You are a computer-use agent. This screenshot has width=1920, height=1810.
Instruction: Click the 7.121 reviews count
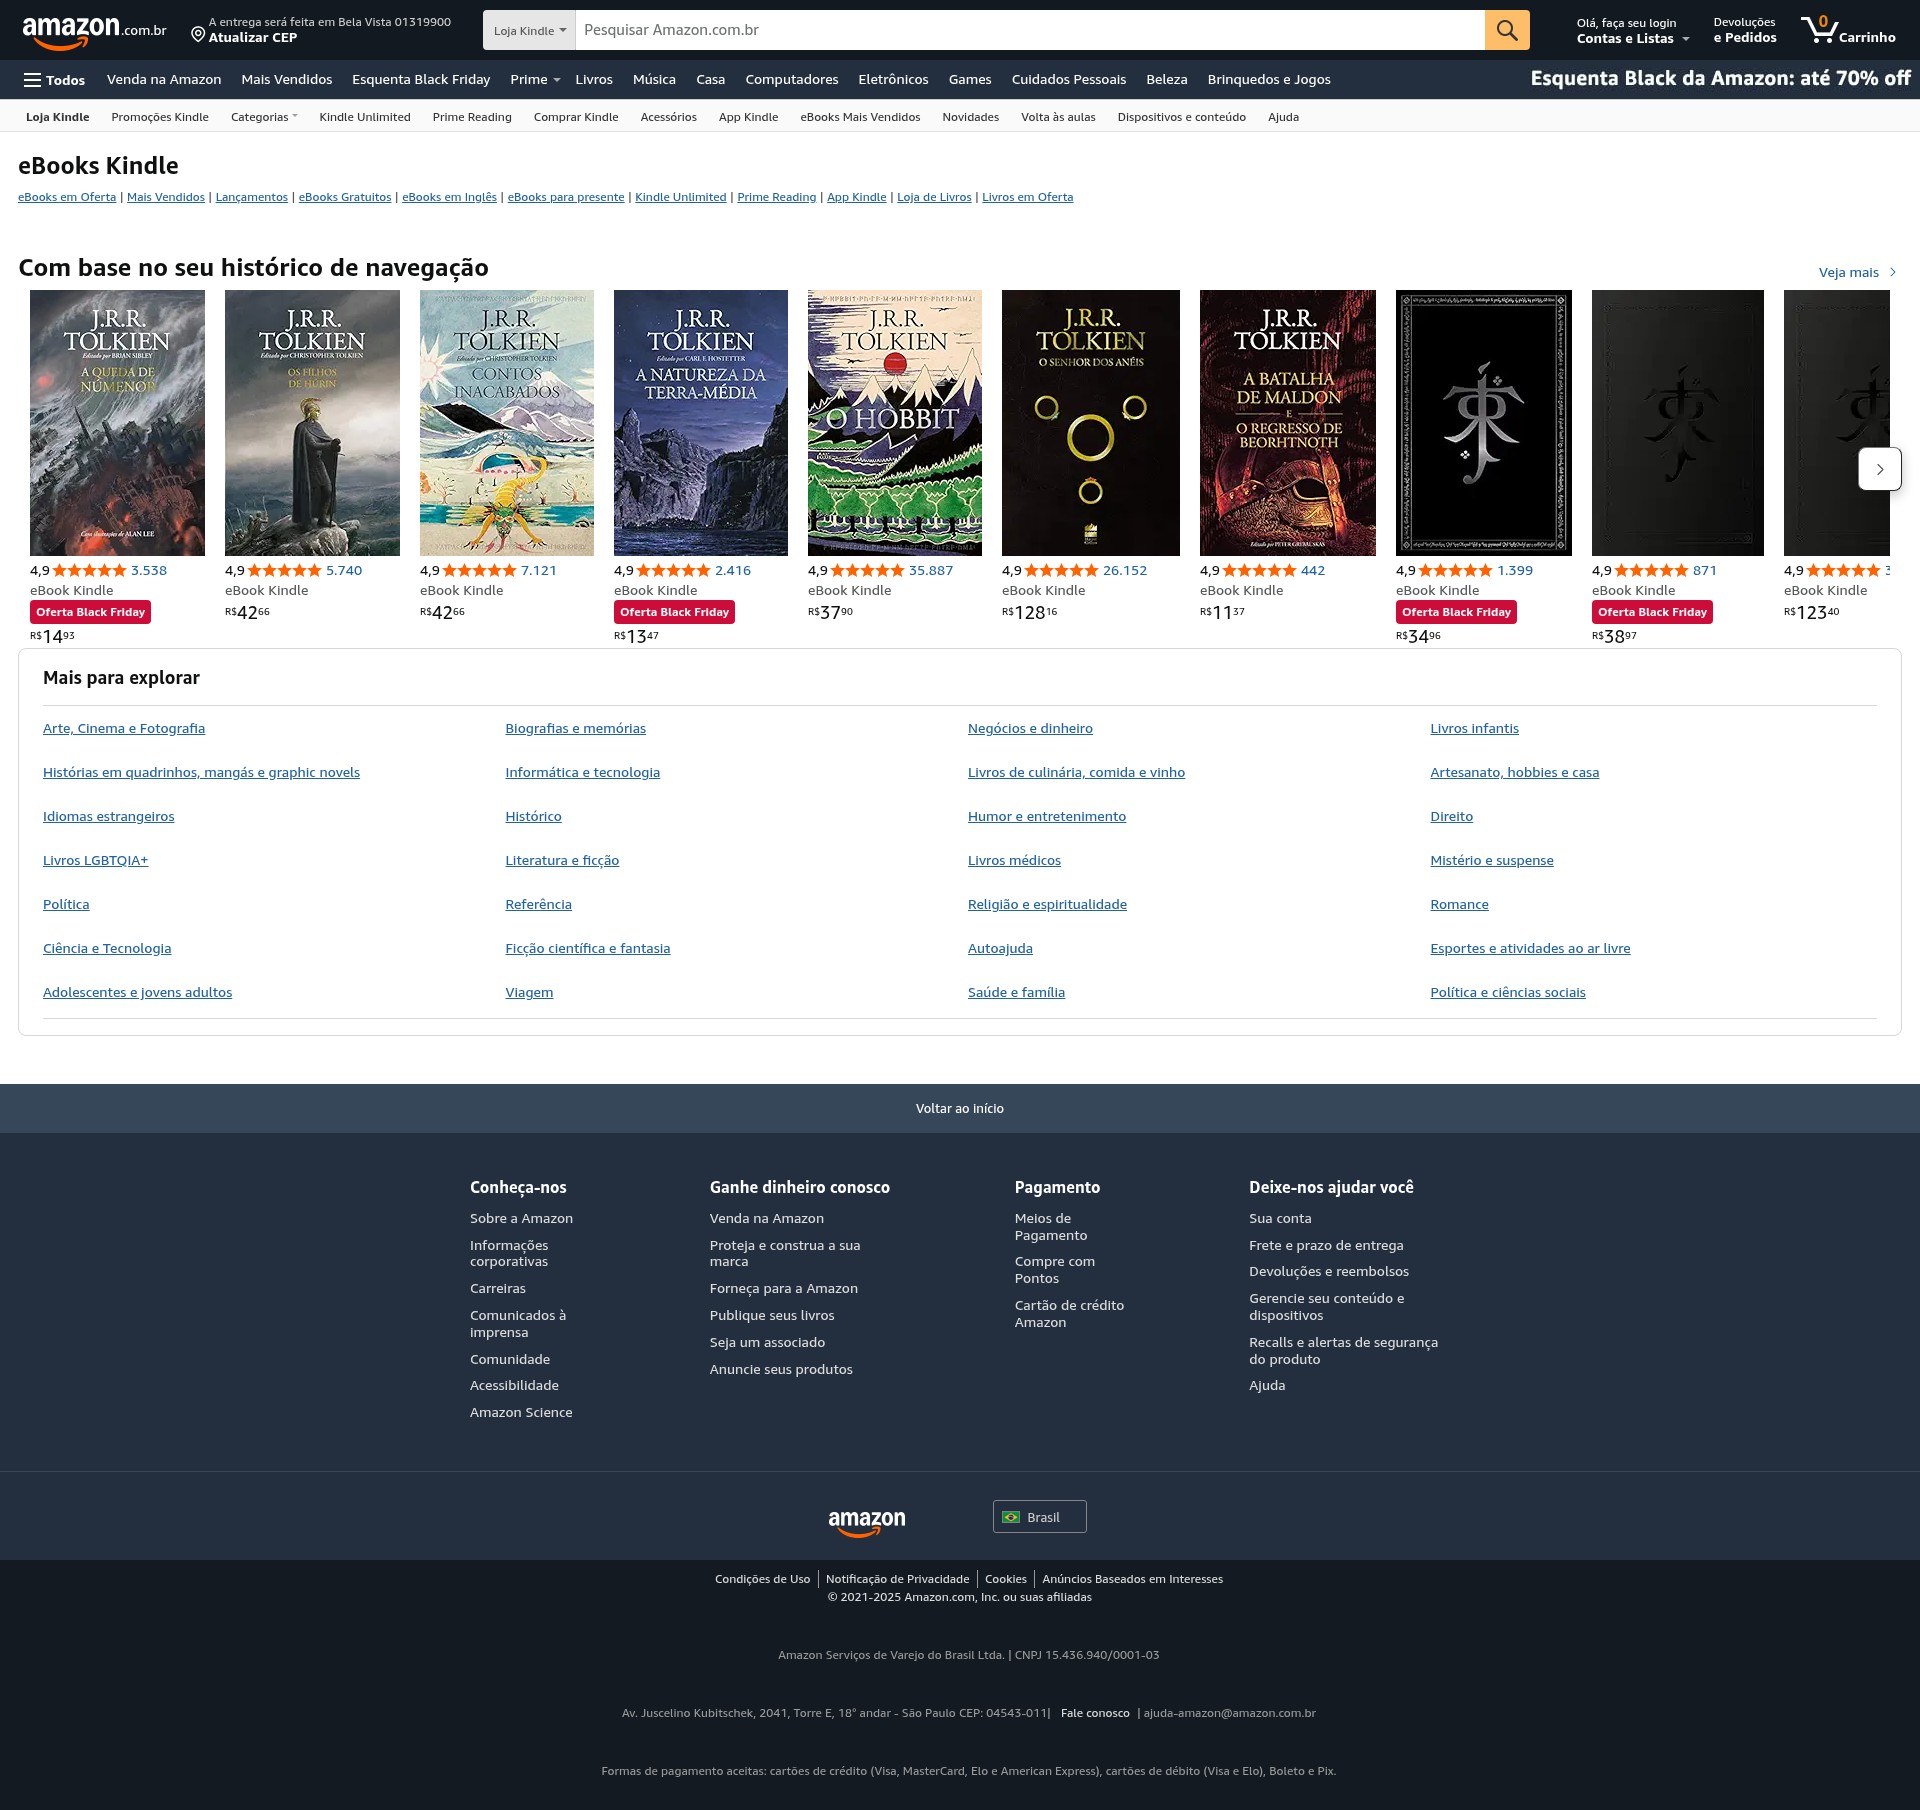[538, 570]
